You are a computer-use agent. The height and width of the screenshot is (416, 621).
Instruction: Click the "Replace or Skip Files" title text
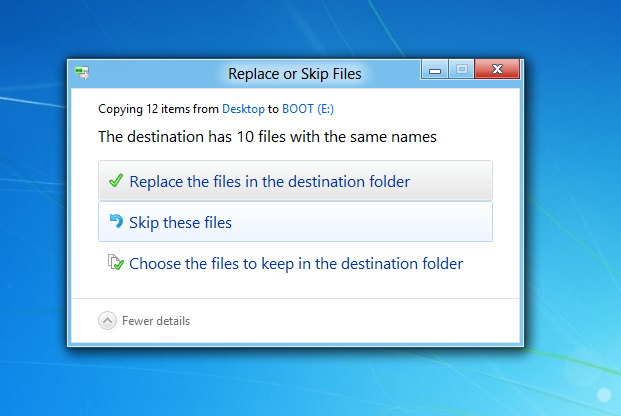click(x=295, y=73)
